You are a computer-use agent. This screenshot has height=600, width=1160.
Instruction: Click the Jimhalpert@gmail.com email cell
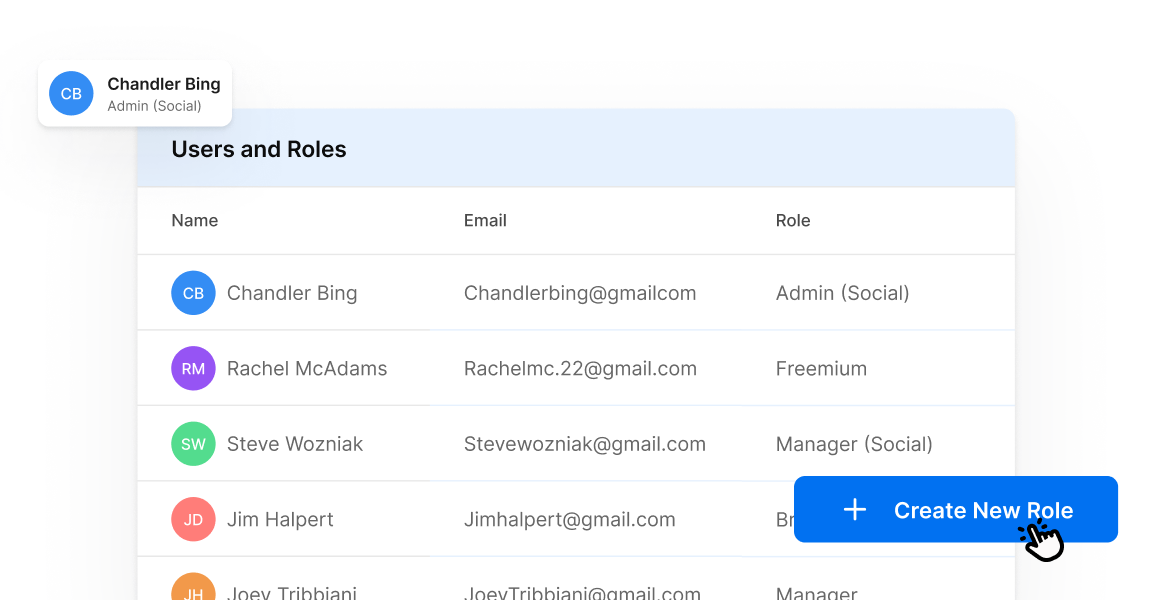pyautogui.click(x=570, y=519)
